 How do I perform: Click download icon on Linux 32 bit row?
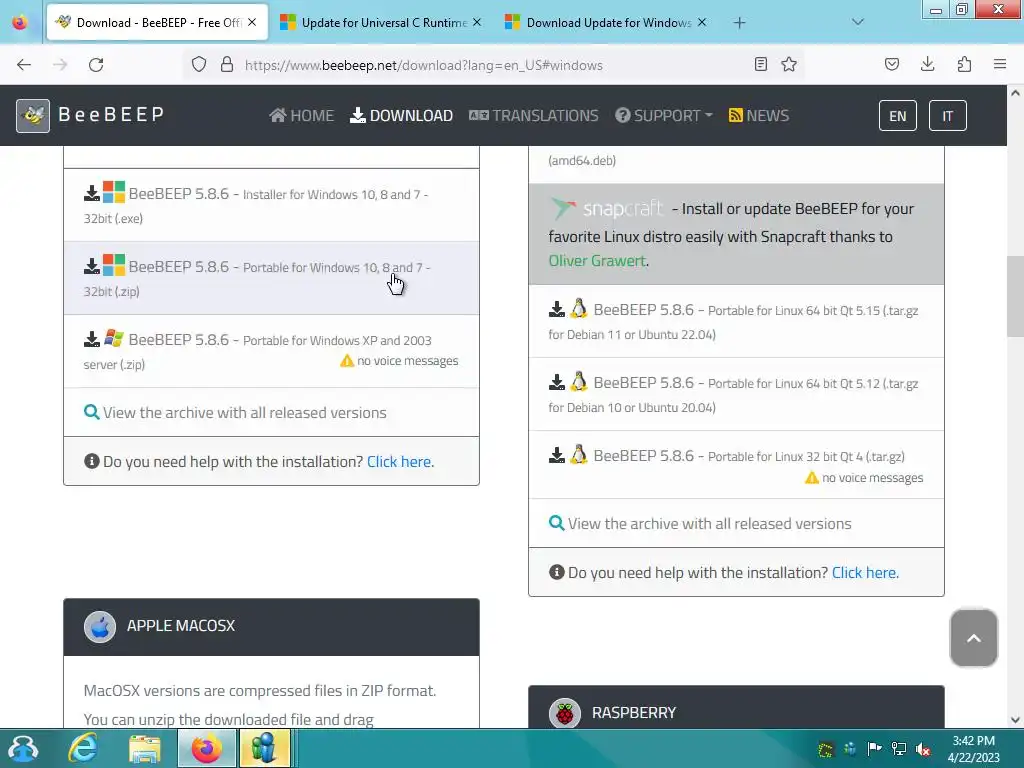[x=557, y=455]
